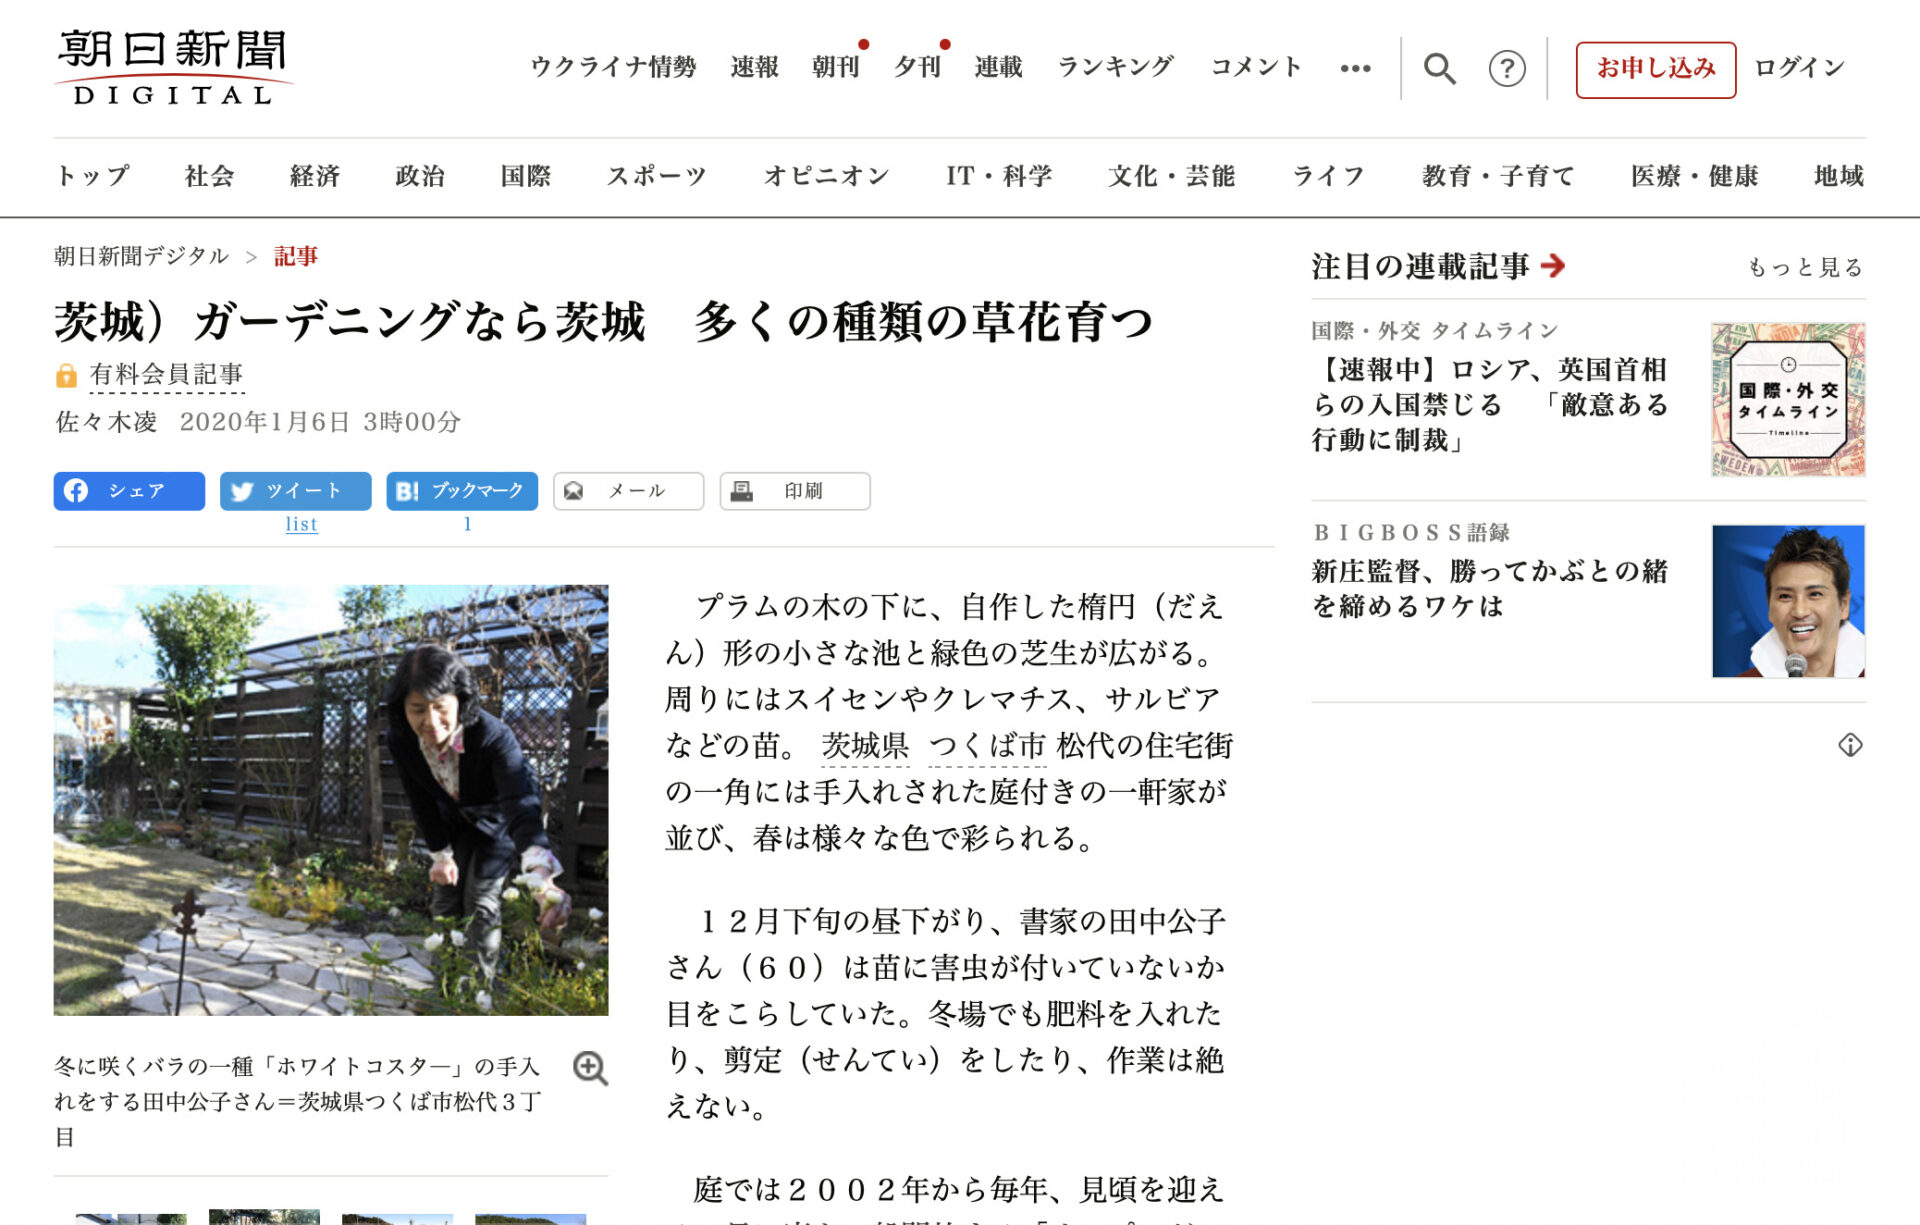Click もっと見る link in sidebar
The width and height of the screenshot is (1920, 1225).
pos(1804,267)
